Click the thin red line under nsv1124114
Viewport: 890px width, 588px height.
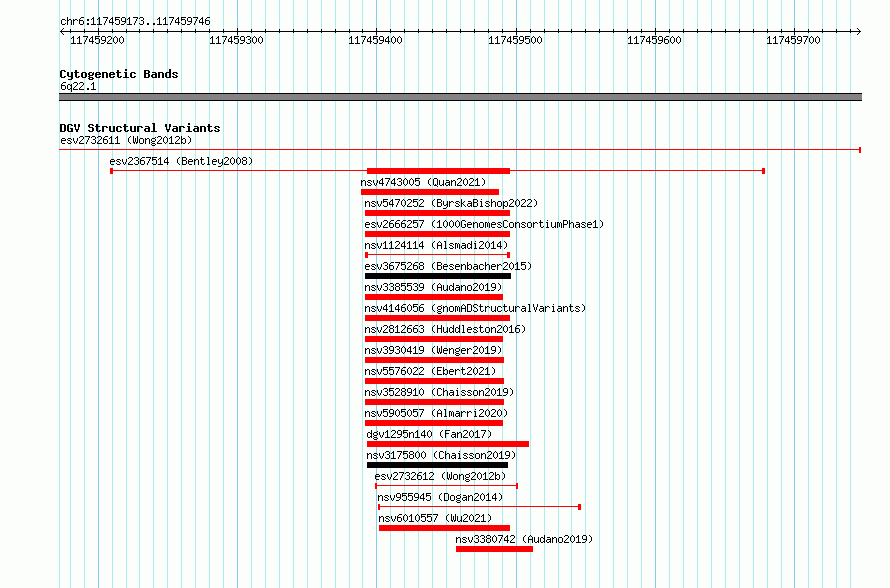pos(437,255)
